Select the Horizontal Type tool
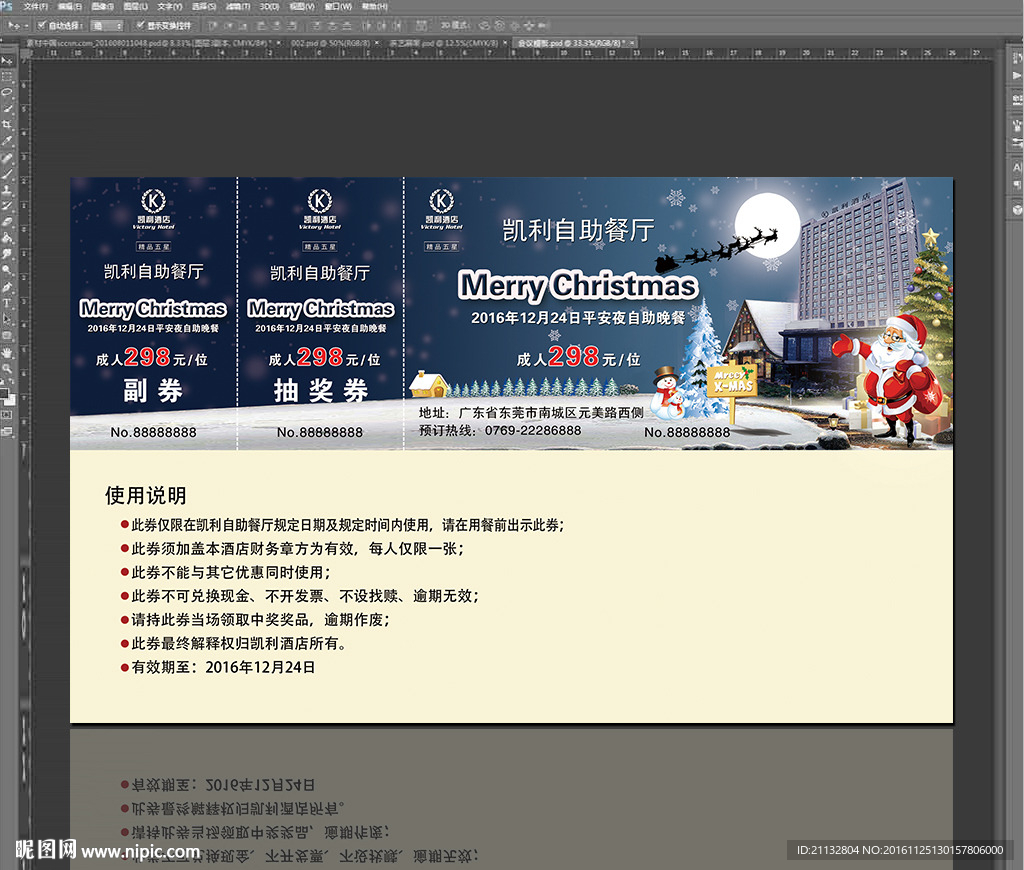Image resolution: width=1024 pixels, height=870 pixels. pyautogui.click(x=7, y=303)
